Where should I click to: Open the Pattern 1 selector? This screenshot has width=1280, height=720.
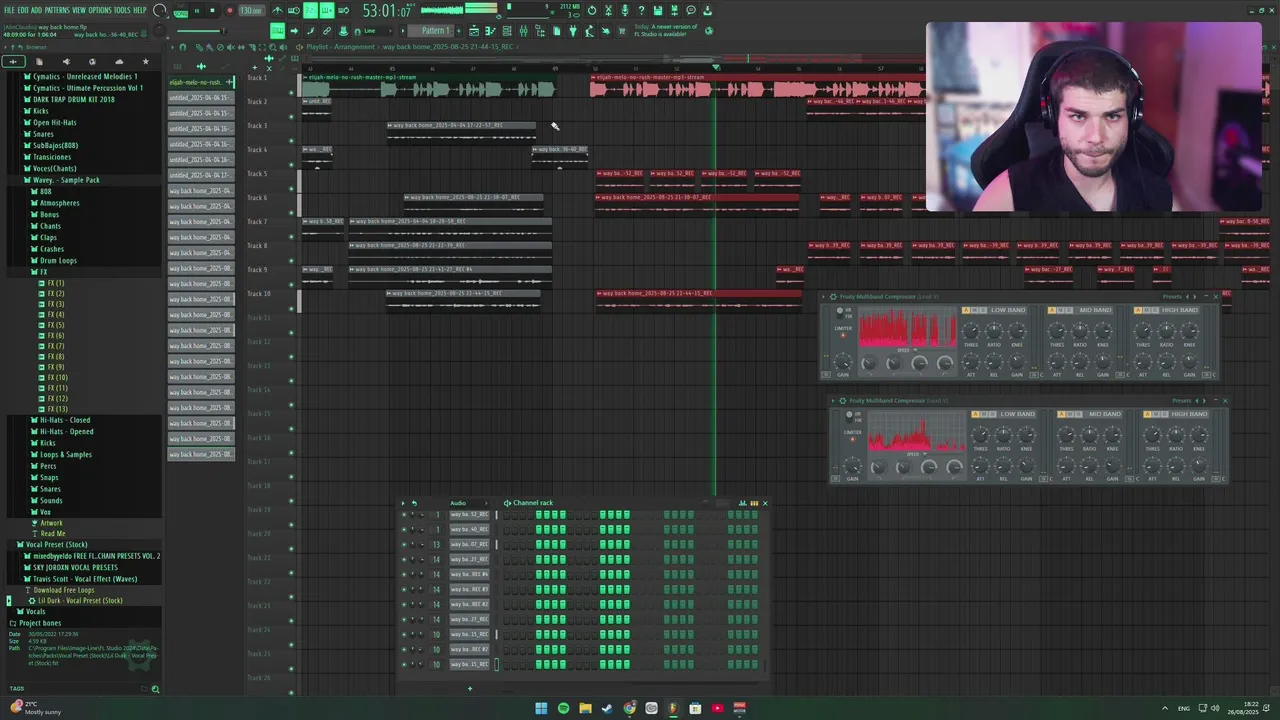click(431, 31)
